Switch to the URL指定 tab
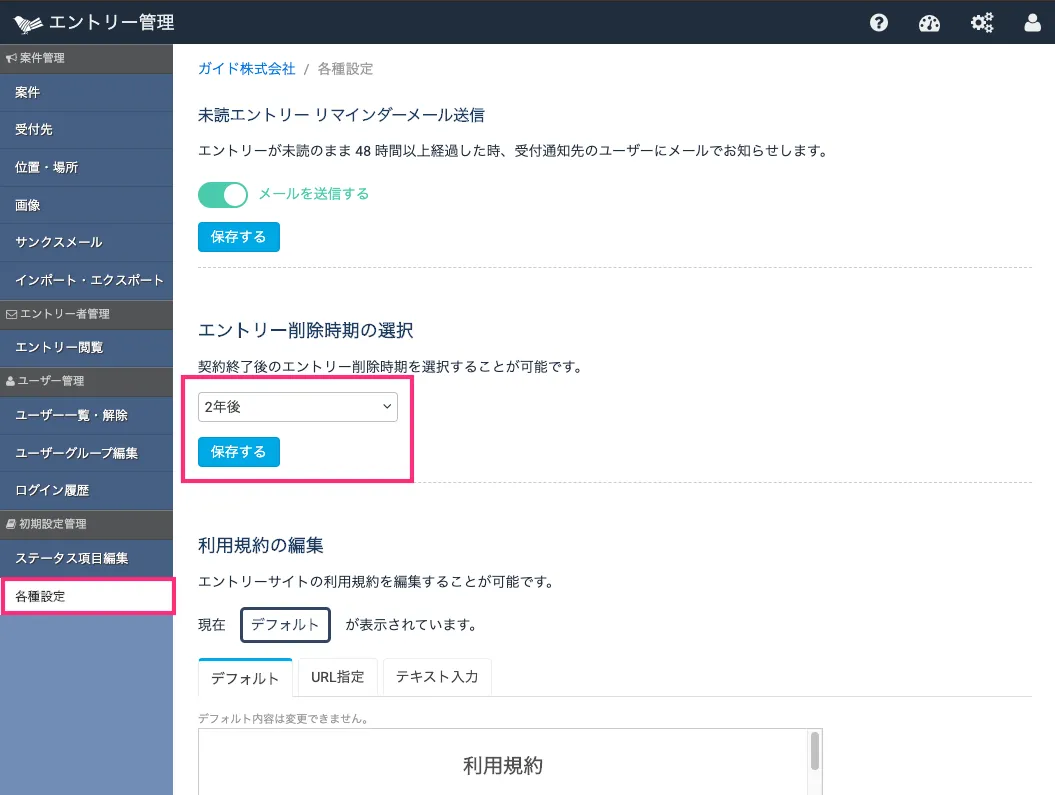This screenshot has height=795, width=1055. (x=337, y=677)
